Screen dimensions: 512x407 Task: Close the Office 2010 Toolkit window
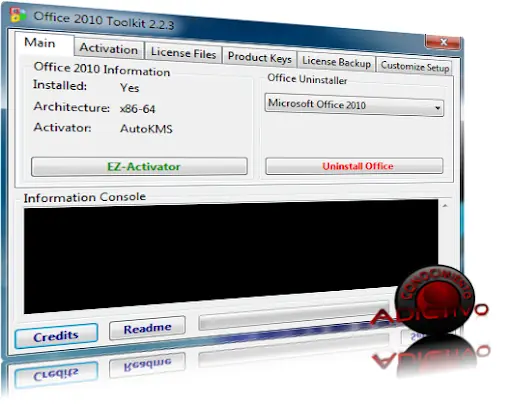(x=443, y=42)
